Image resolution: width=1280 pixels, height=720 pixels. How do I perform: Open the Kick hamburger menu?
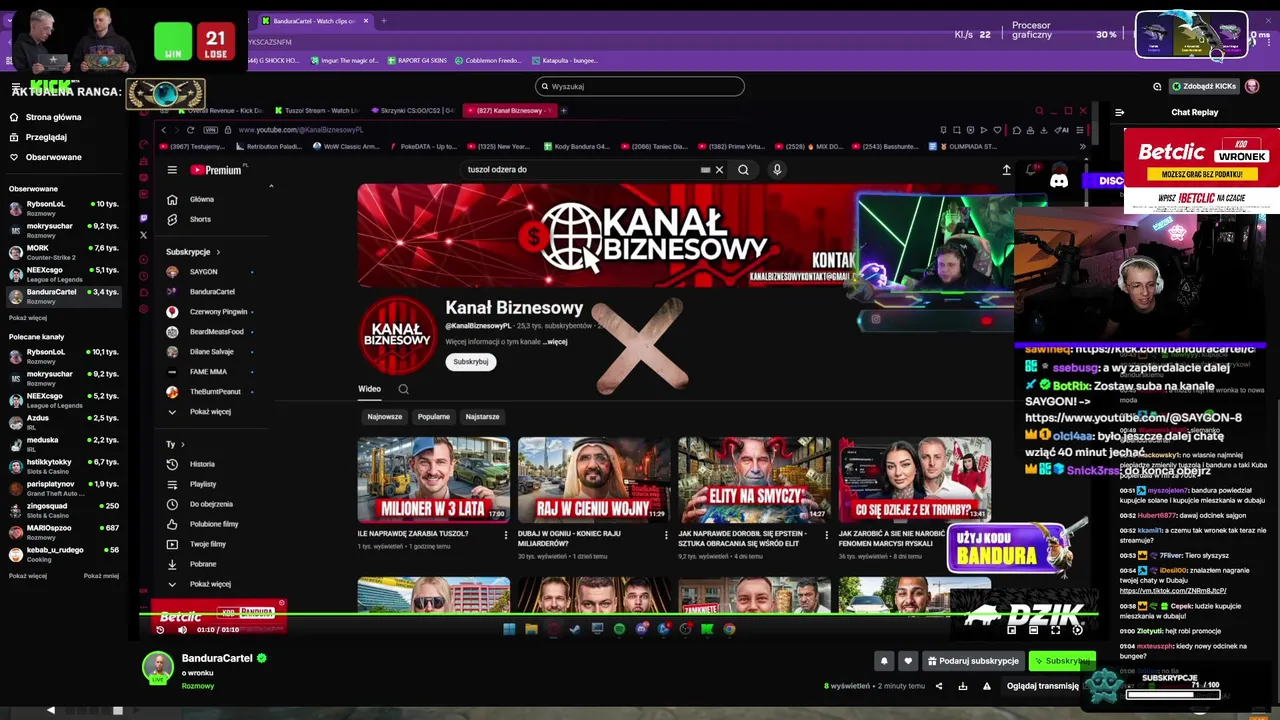click(x=14, y=87)
